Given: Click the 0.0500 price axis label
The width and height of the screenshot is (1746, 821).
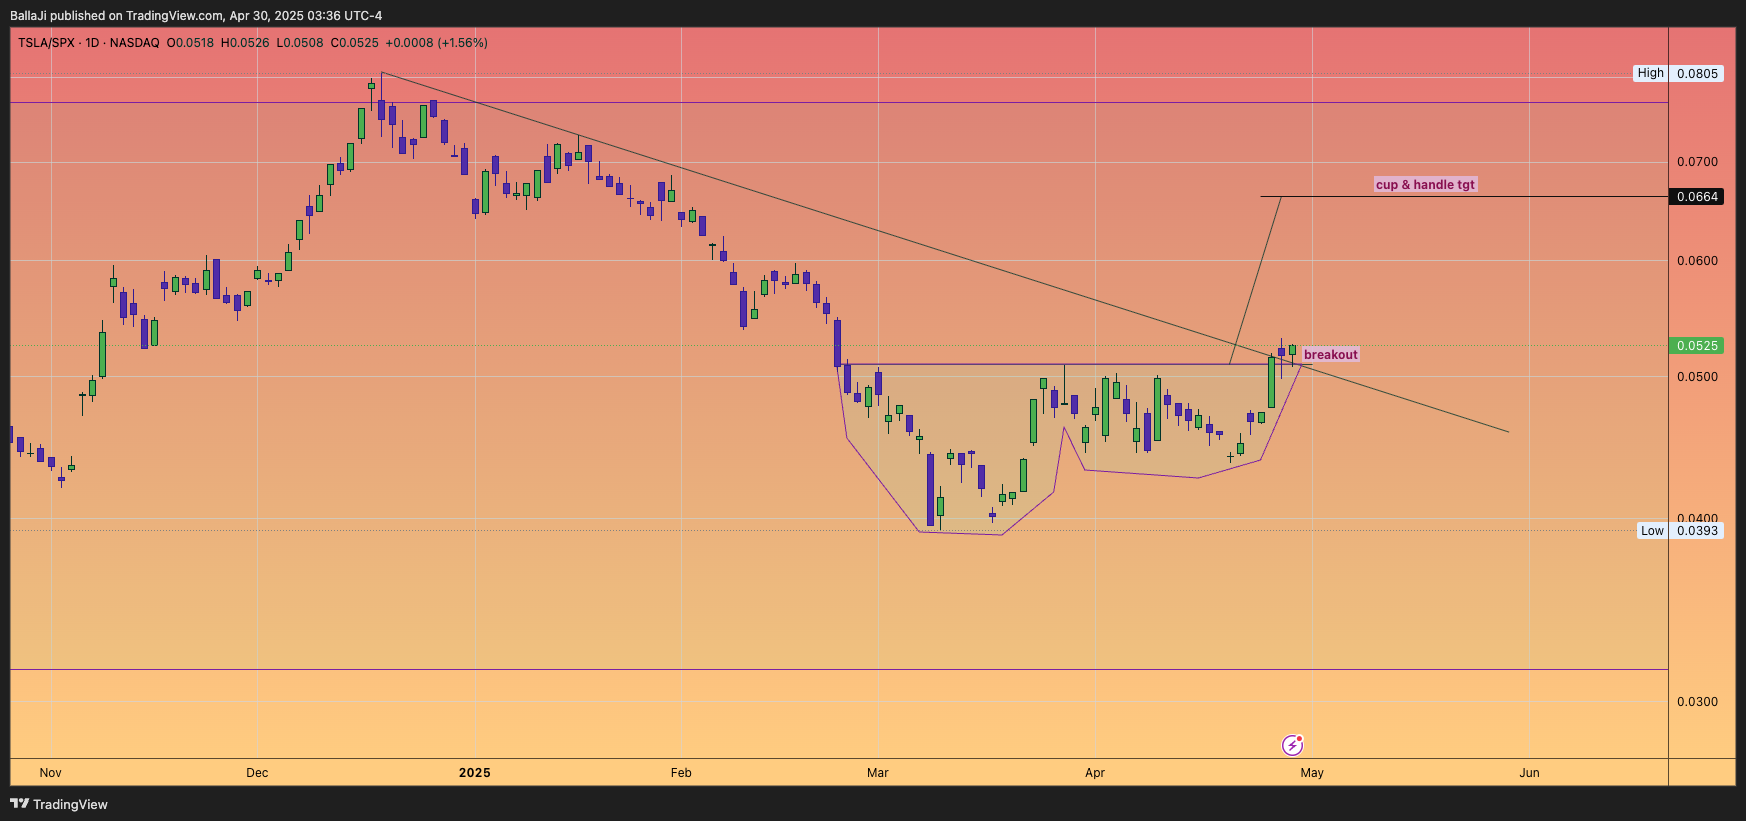Looking at the screenshot, I should point(1697,377).
